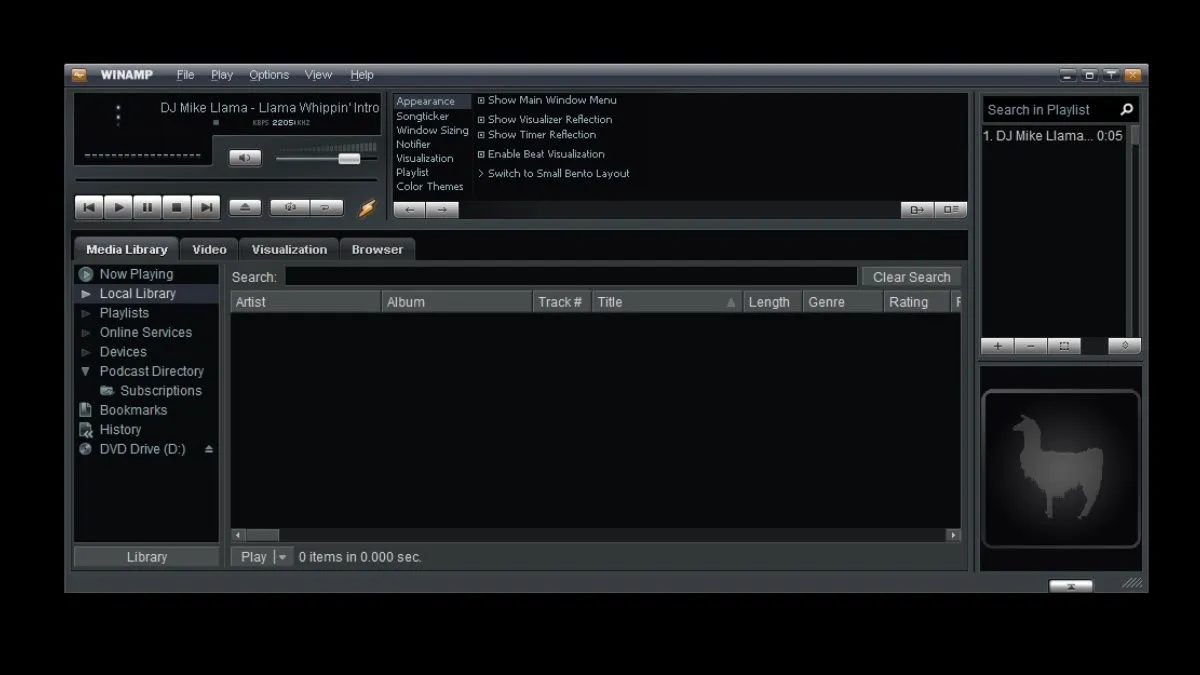Switch to the Visualization tab
The image size is (1200, 675).
pos(289,250)
